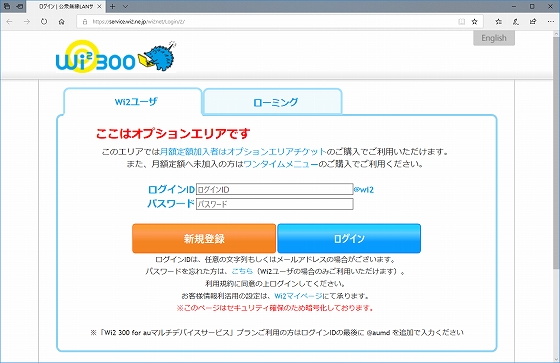Click the blue ログイン button

click(349, 238)
